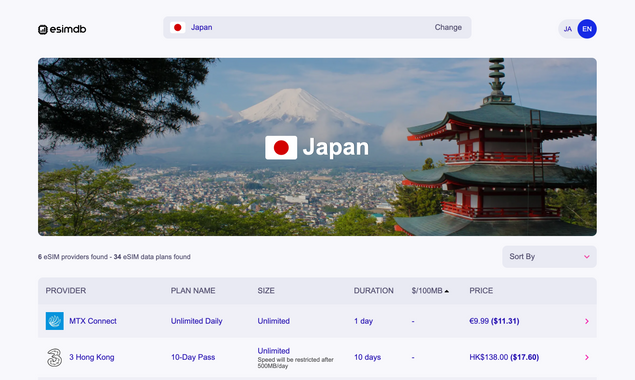Image resolution: width=635 pixels, height=380 pixels.
Task: Open the 3 Hong Kong provider link
Action: (x=92, y=357)
